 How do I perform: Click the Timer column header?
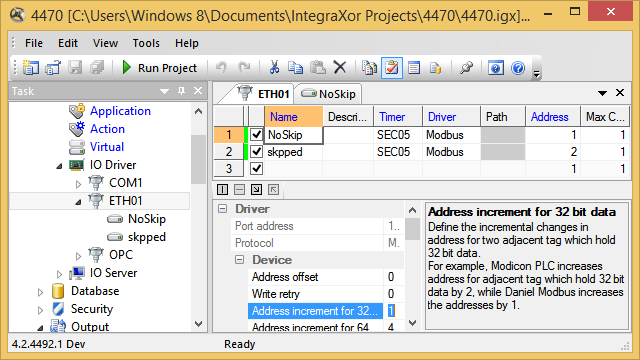click(398, 117)
